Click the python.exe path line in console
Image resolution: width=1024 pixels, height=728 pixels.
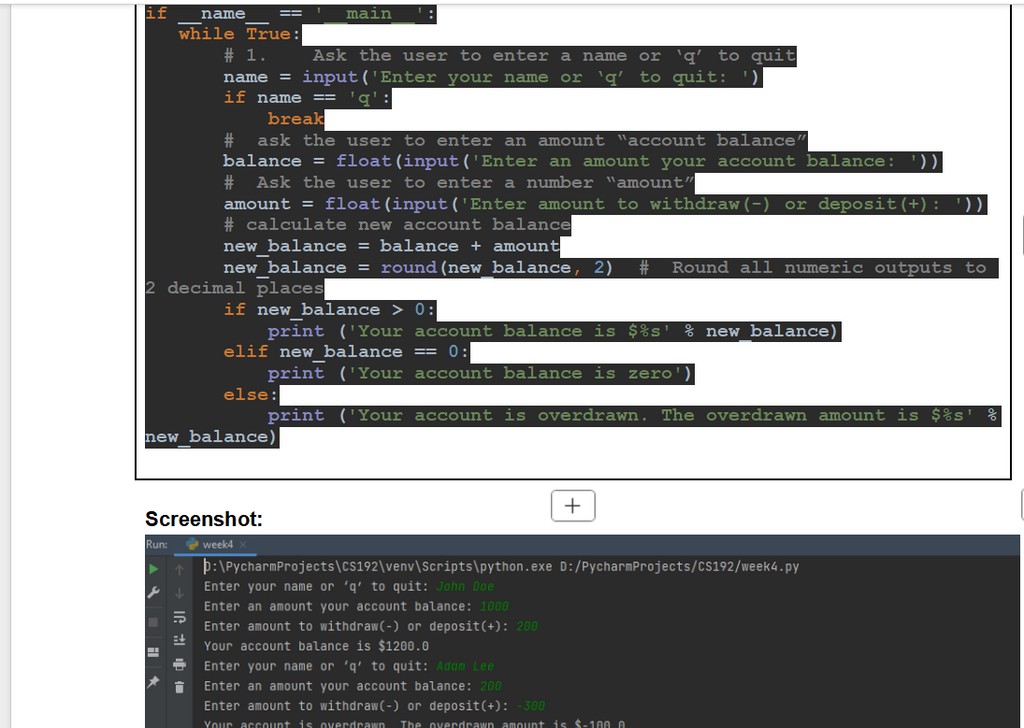(500, 567)
